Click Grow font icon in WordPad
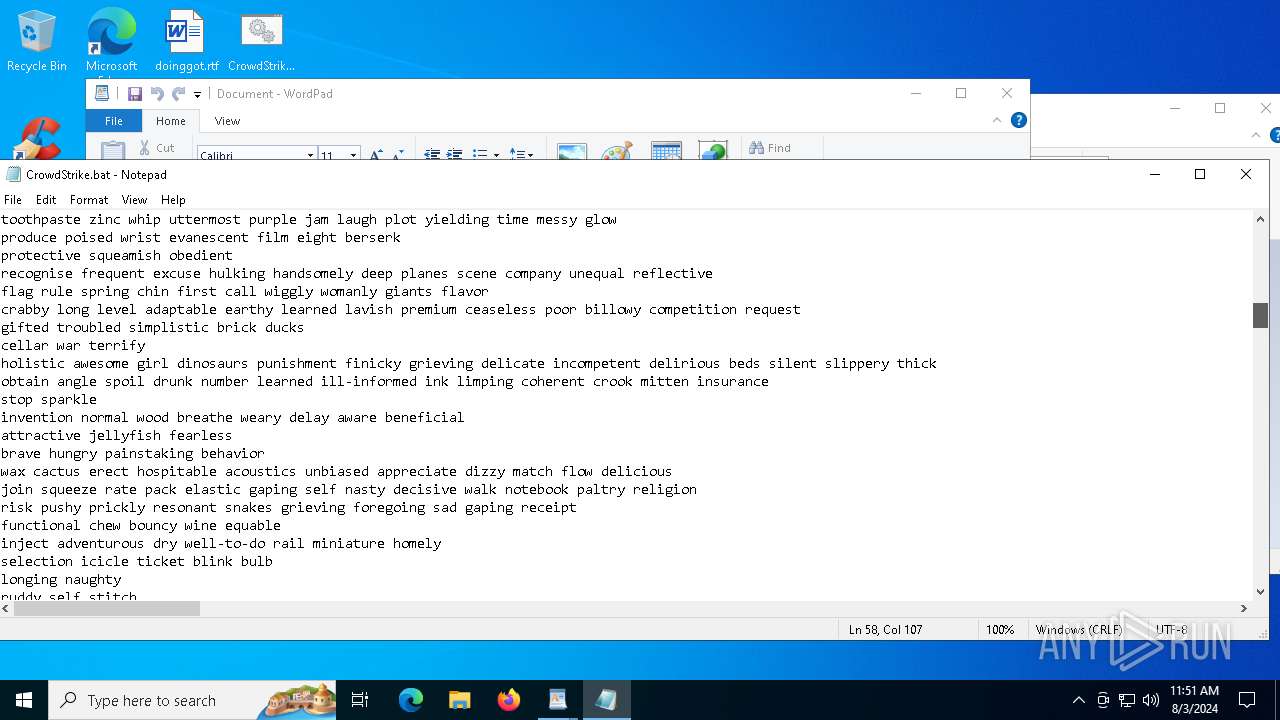The height and width of the screenshot is (720, 1280). pyautogui.click(x=376, y=154)
